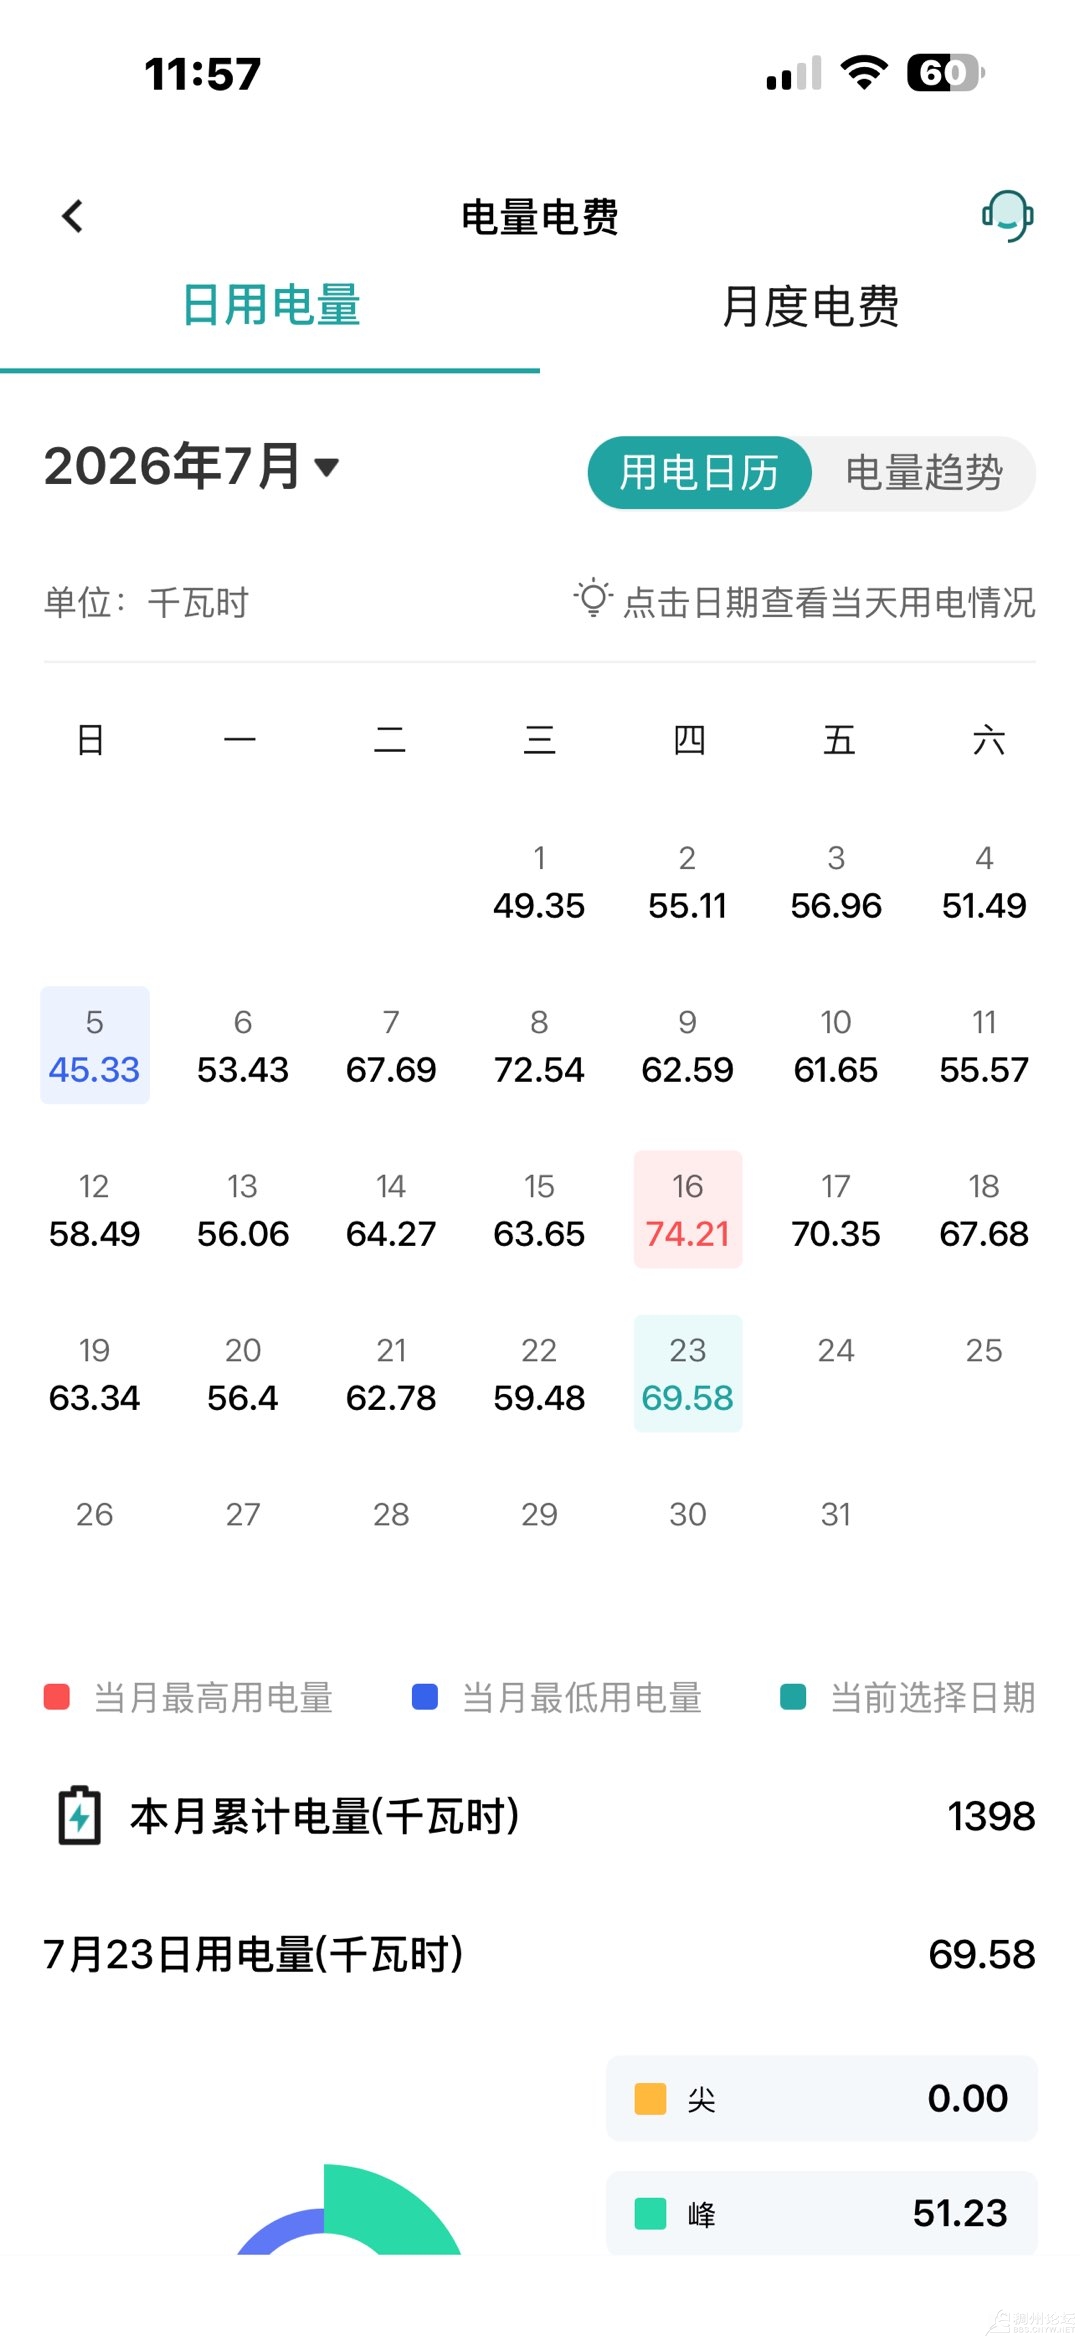Choose July 15 showing 63.65
Viewport: 1080px width, 2341px height.
[539, 1210]
